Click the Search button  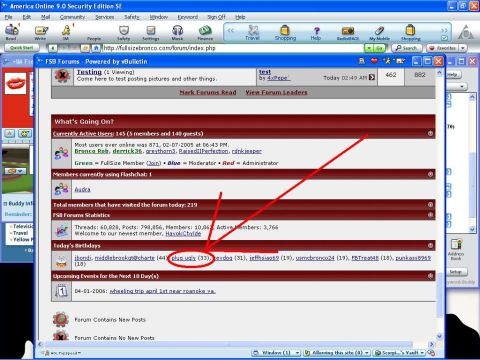pyautogui.click(x=407, y=48)
